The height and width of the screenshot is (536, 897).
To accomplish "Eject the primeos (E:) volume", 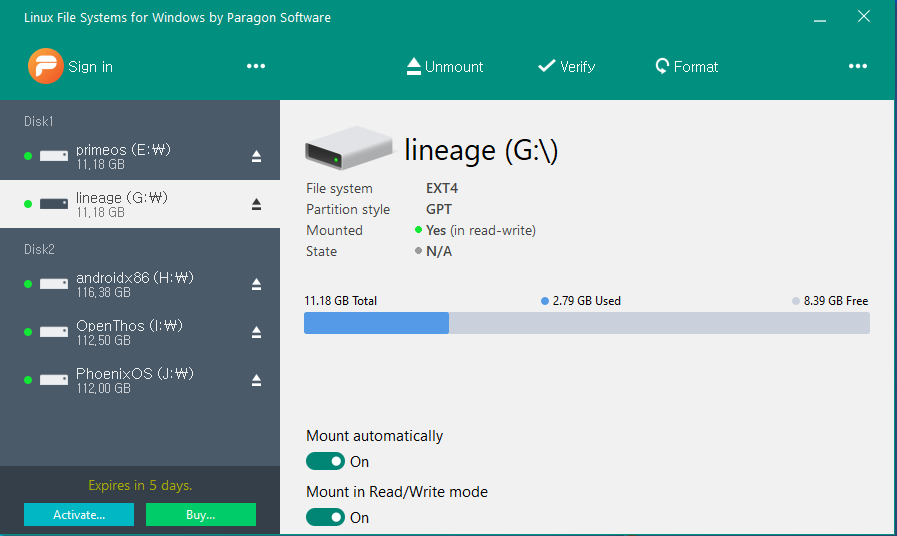I will (256, 156).
